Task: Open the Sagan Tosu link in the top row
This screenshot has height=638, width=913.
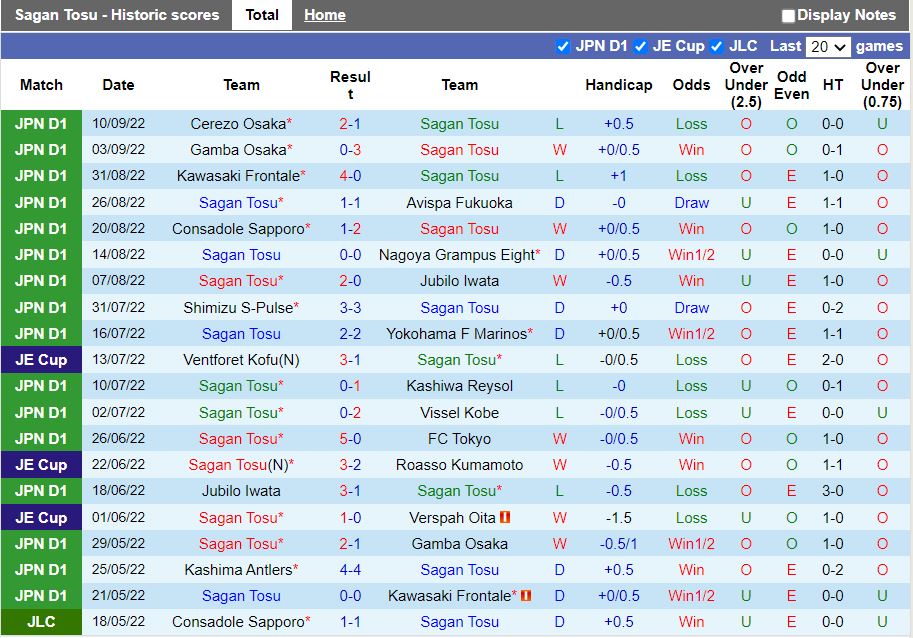Action: (x=460, y=124)
